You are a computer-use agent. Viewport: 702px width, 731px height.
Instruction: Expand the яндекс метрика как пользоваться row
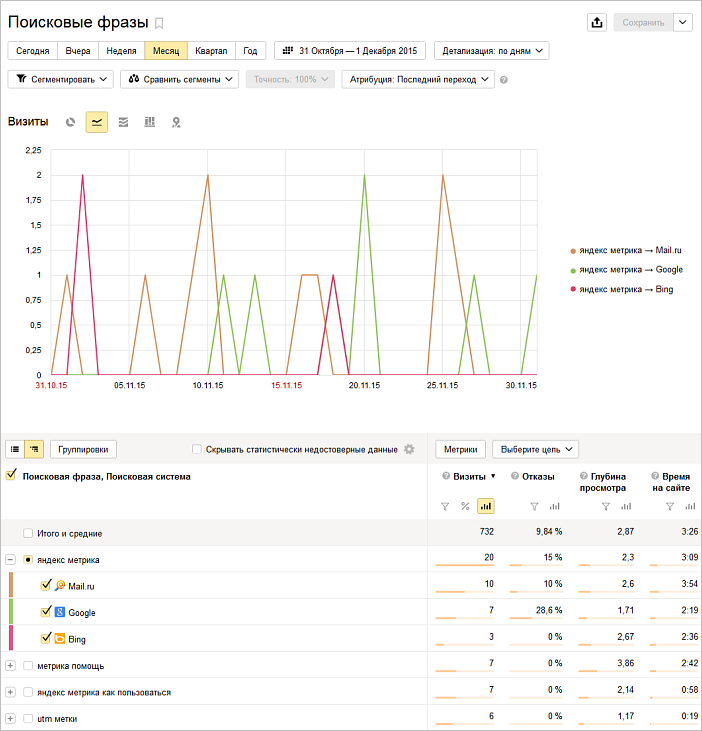(10, 692)
